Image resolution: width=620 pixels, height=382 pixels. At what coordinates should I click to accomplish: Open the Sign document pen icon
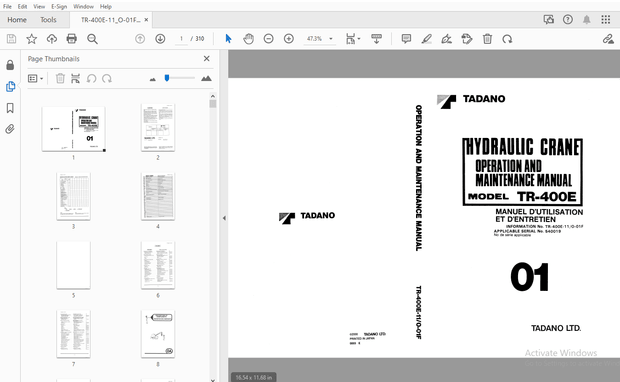pos(447,39)
